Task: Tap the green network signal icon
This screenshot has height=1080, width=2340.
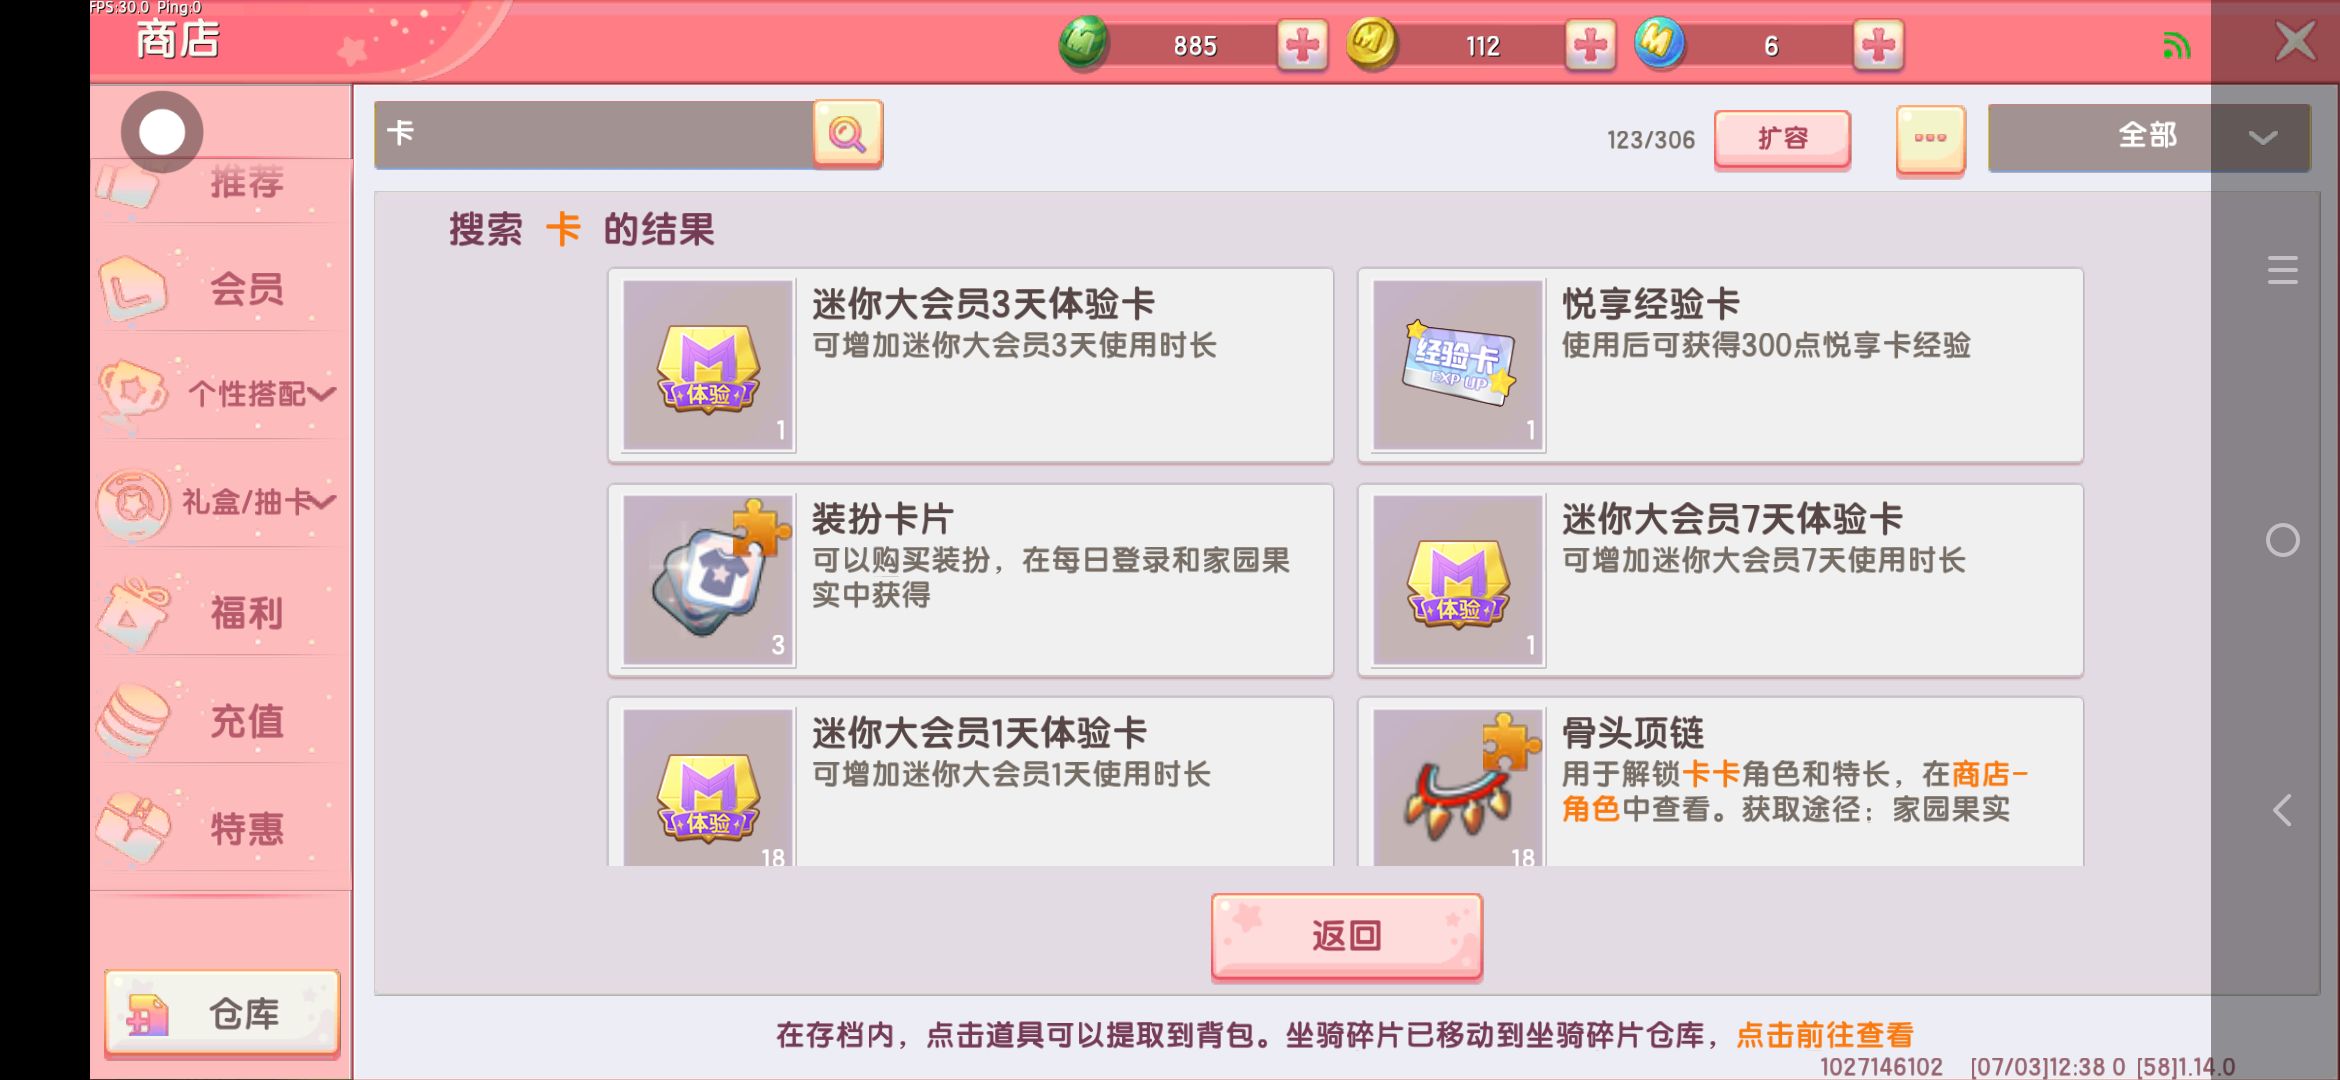Action: (x=2176, y=46)
